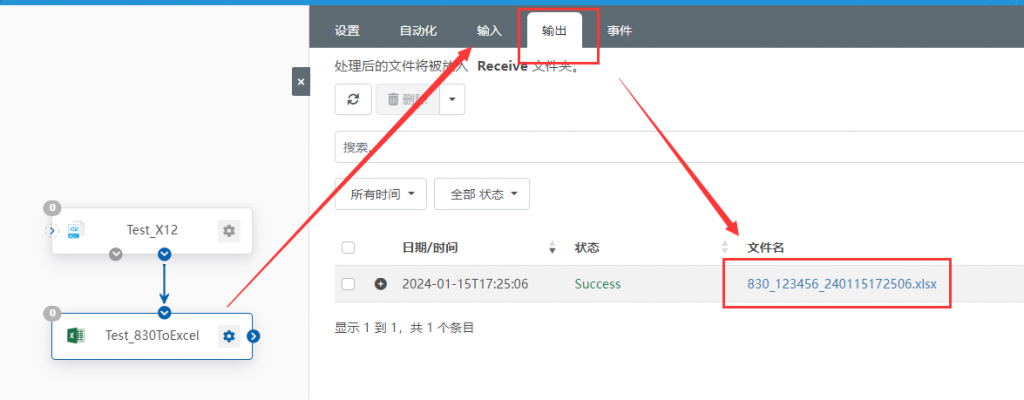Screen dimensions: 1024x400
Task: Click the gray chevron under Test_X12
Action: 116,254
